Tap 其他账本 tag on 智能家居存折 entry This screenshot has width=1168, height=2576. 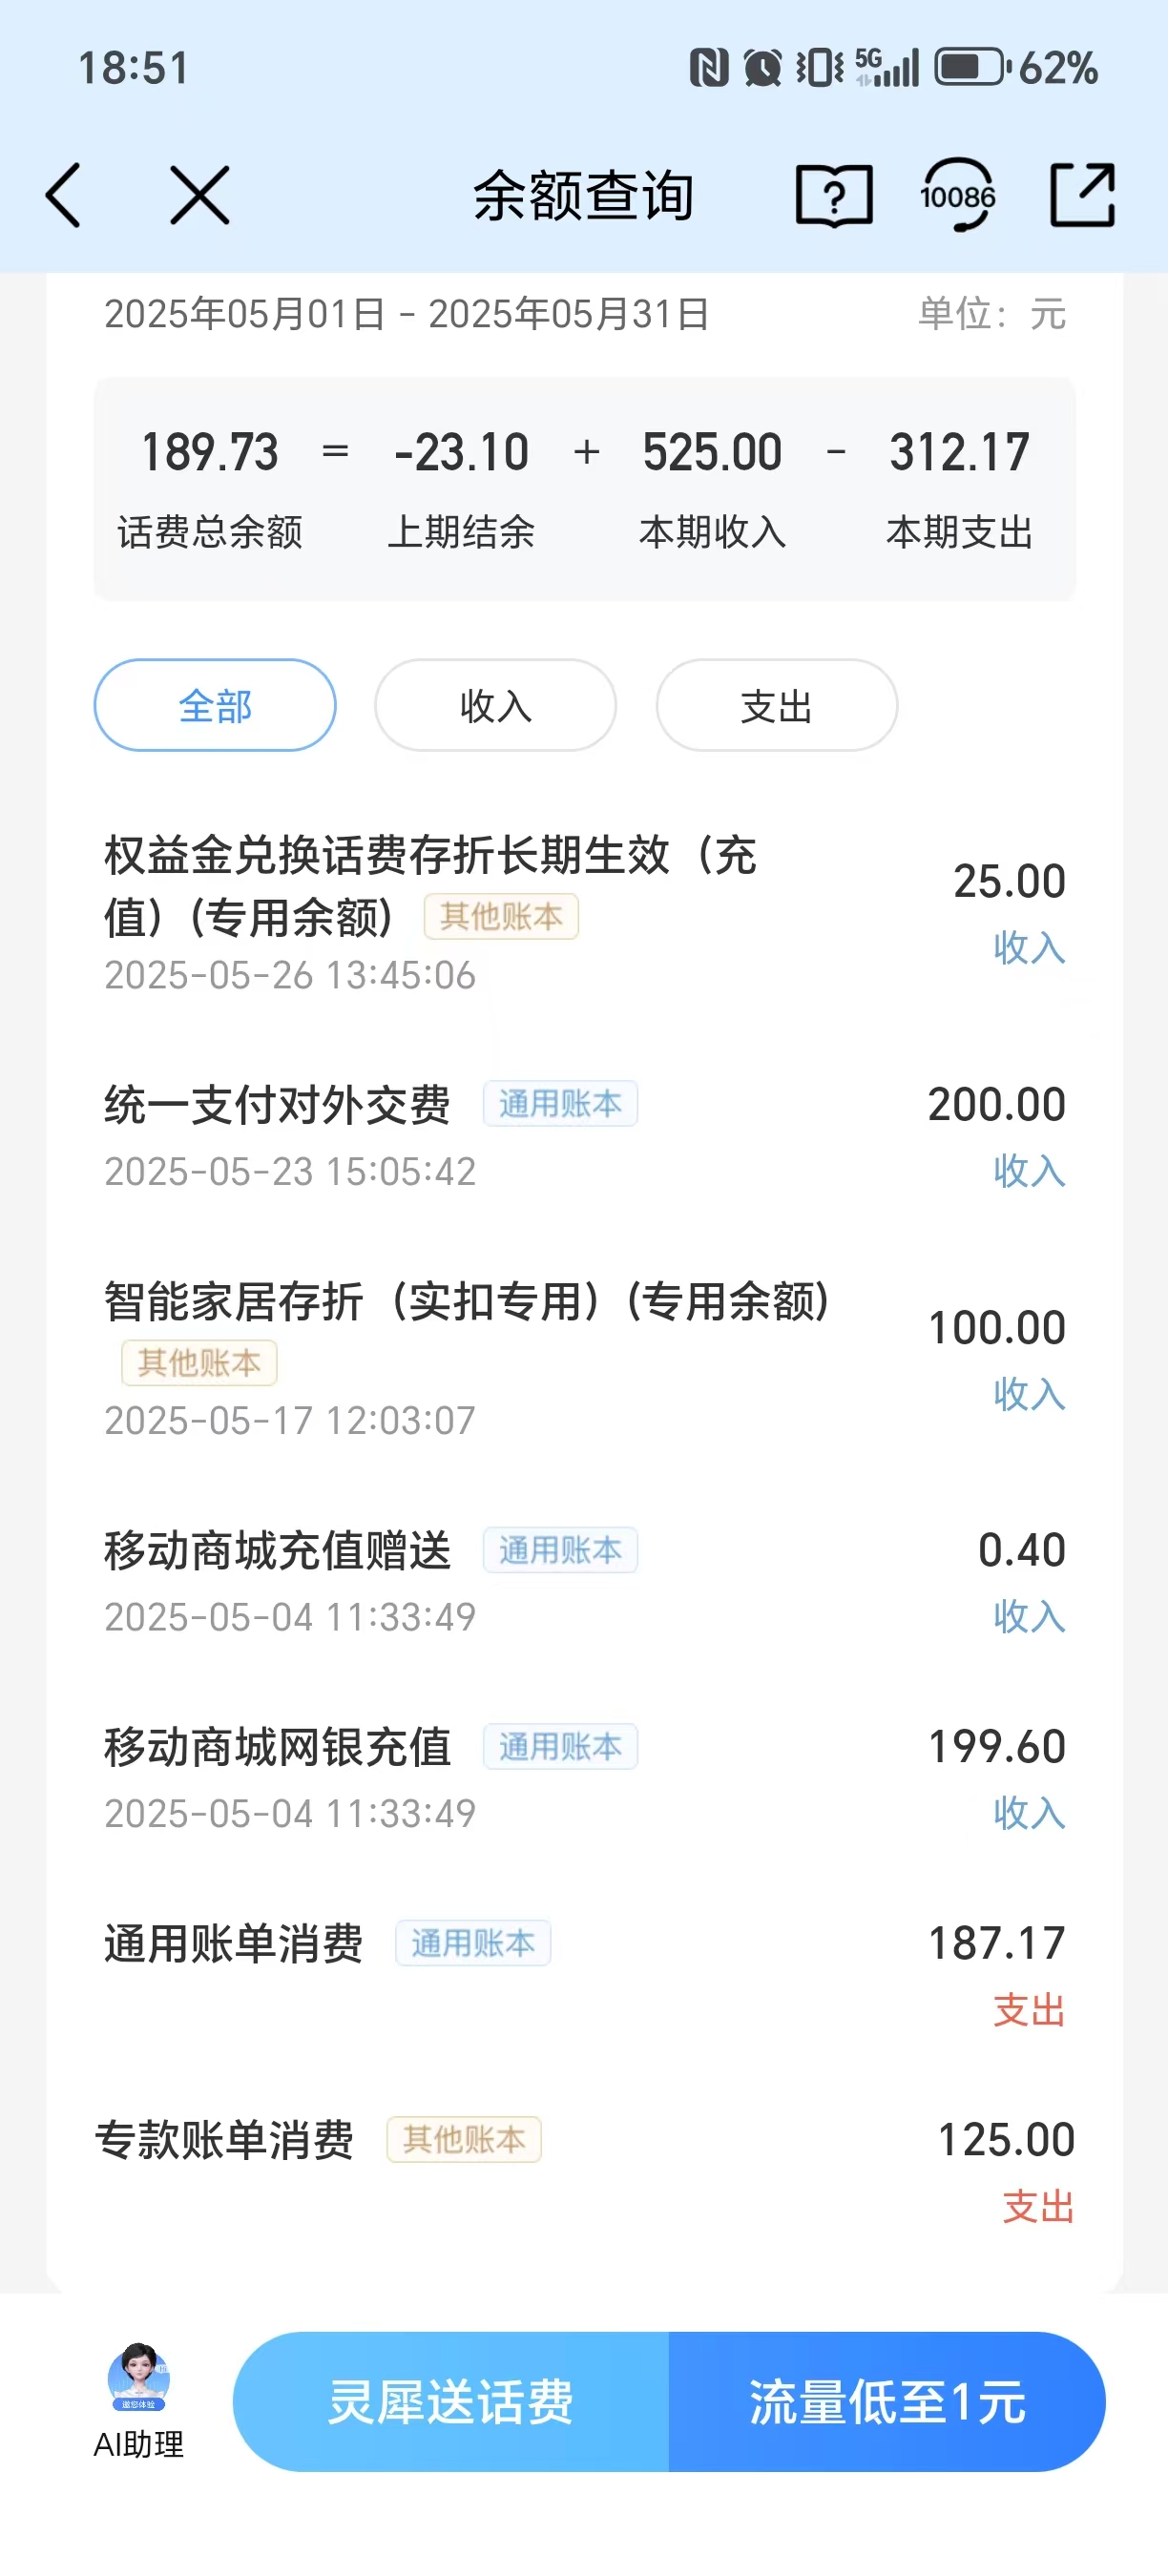[199, 1363]
